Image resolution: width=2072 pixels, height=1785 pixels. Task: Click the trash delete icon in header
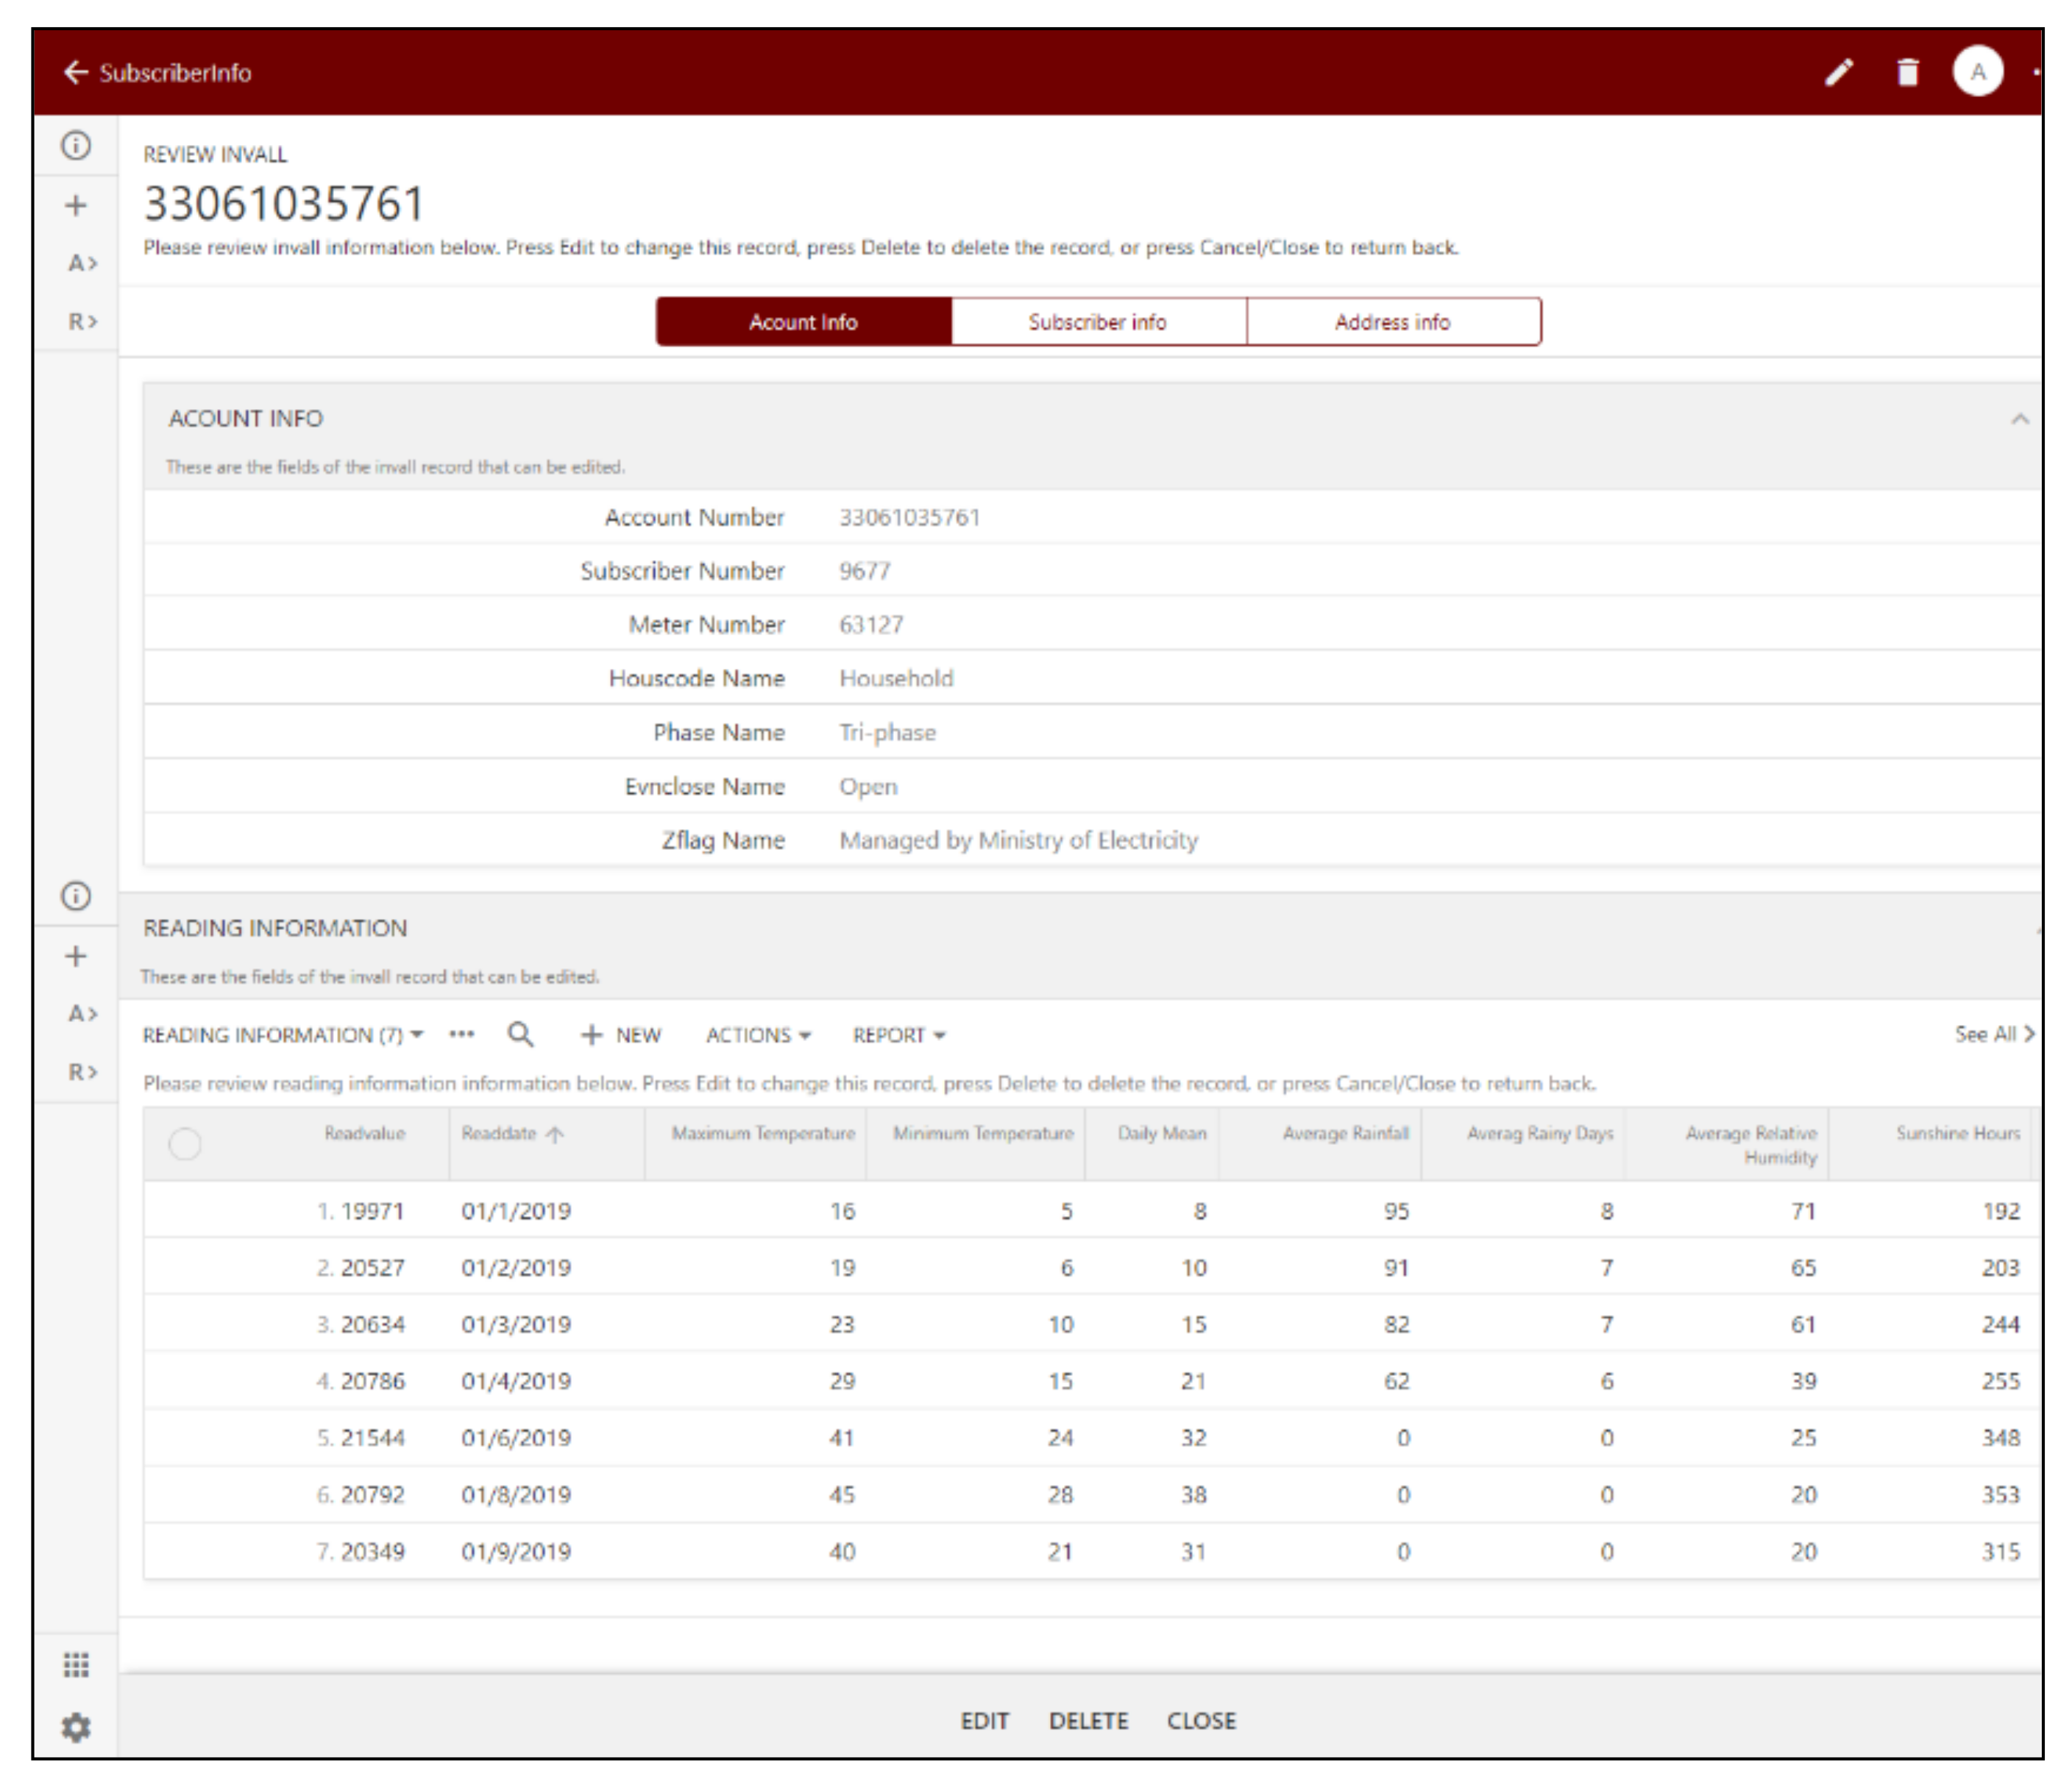pos(1907,72)
